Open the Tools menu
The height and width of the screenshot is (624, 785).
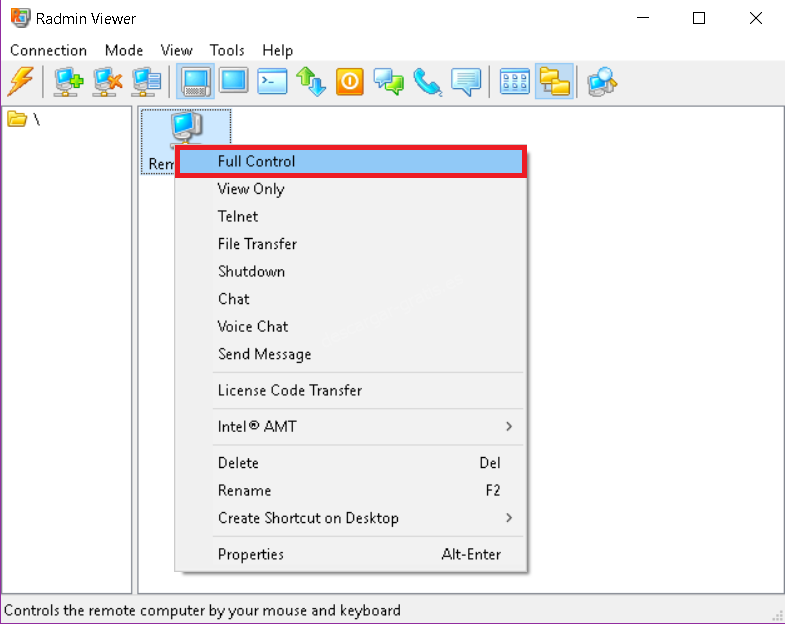pyautogui.click(x=227, y=50)
